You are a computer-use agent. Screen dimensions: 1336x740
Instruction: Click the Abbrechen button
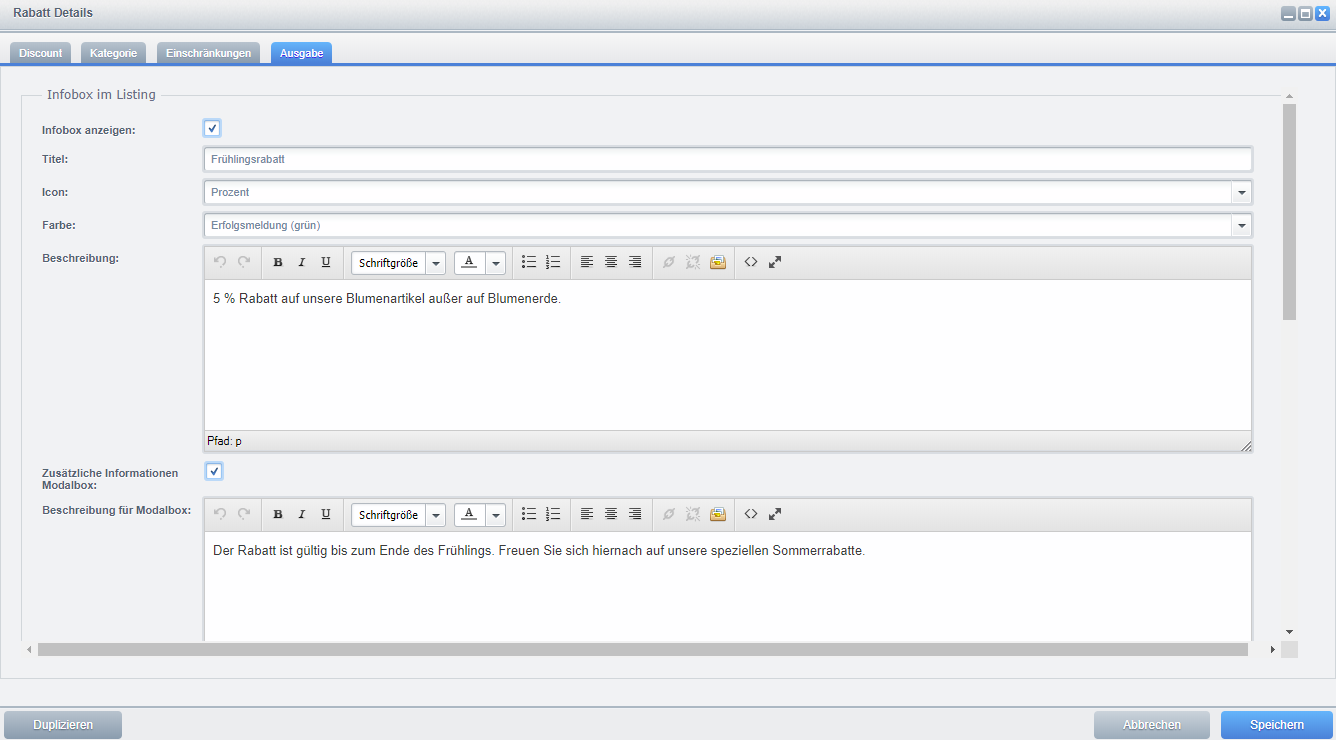click(x=1152, y=725)
